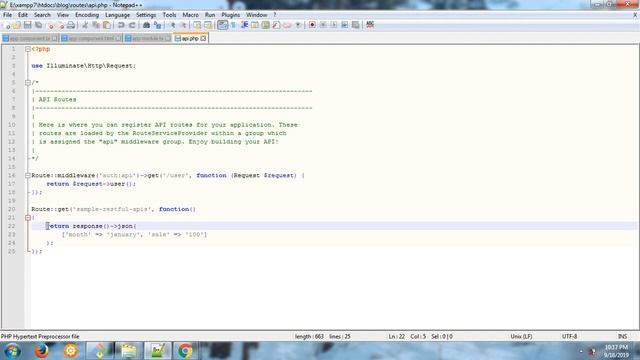The height and width of the screenshot is (360, 640).
Task: Open the Macro menu
Action: point(190,15)
